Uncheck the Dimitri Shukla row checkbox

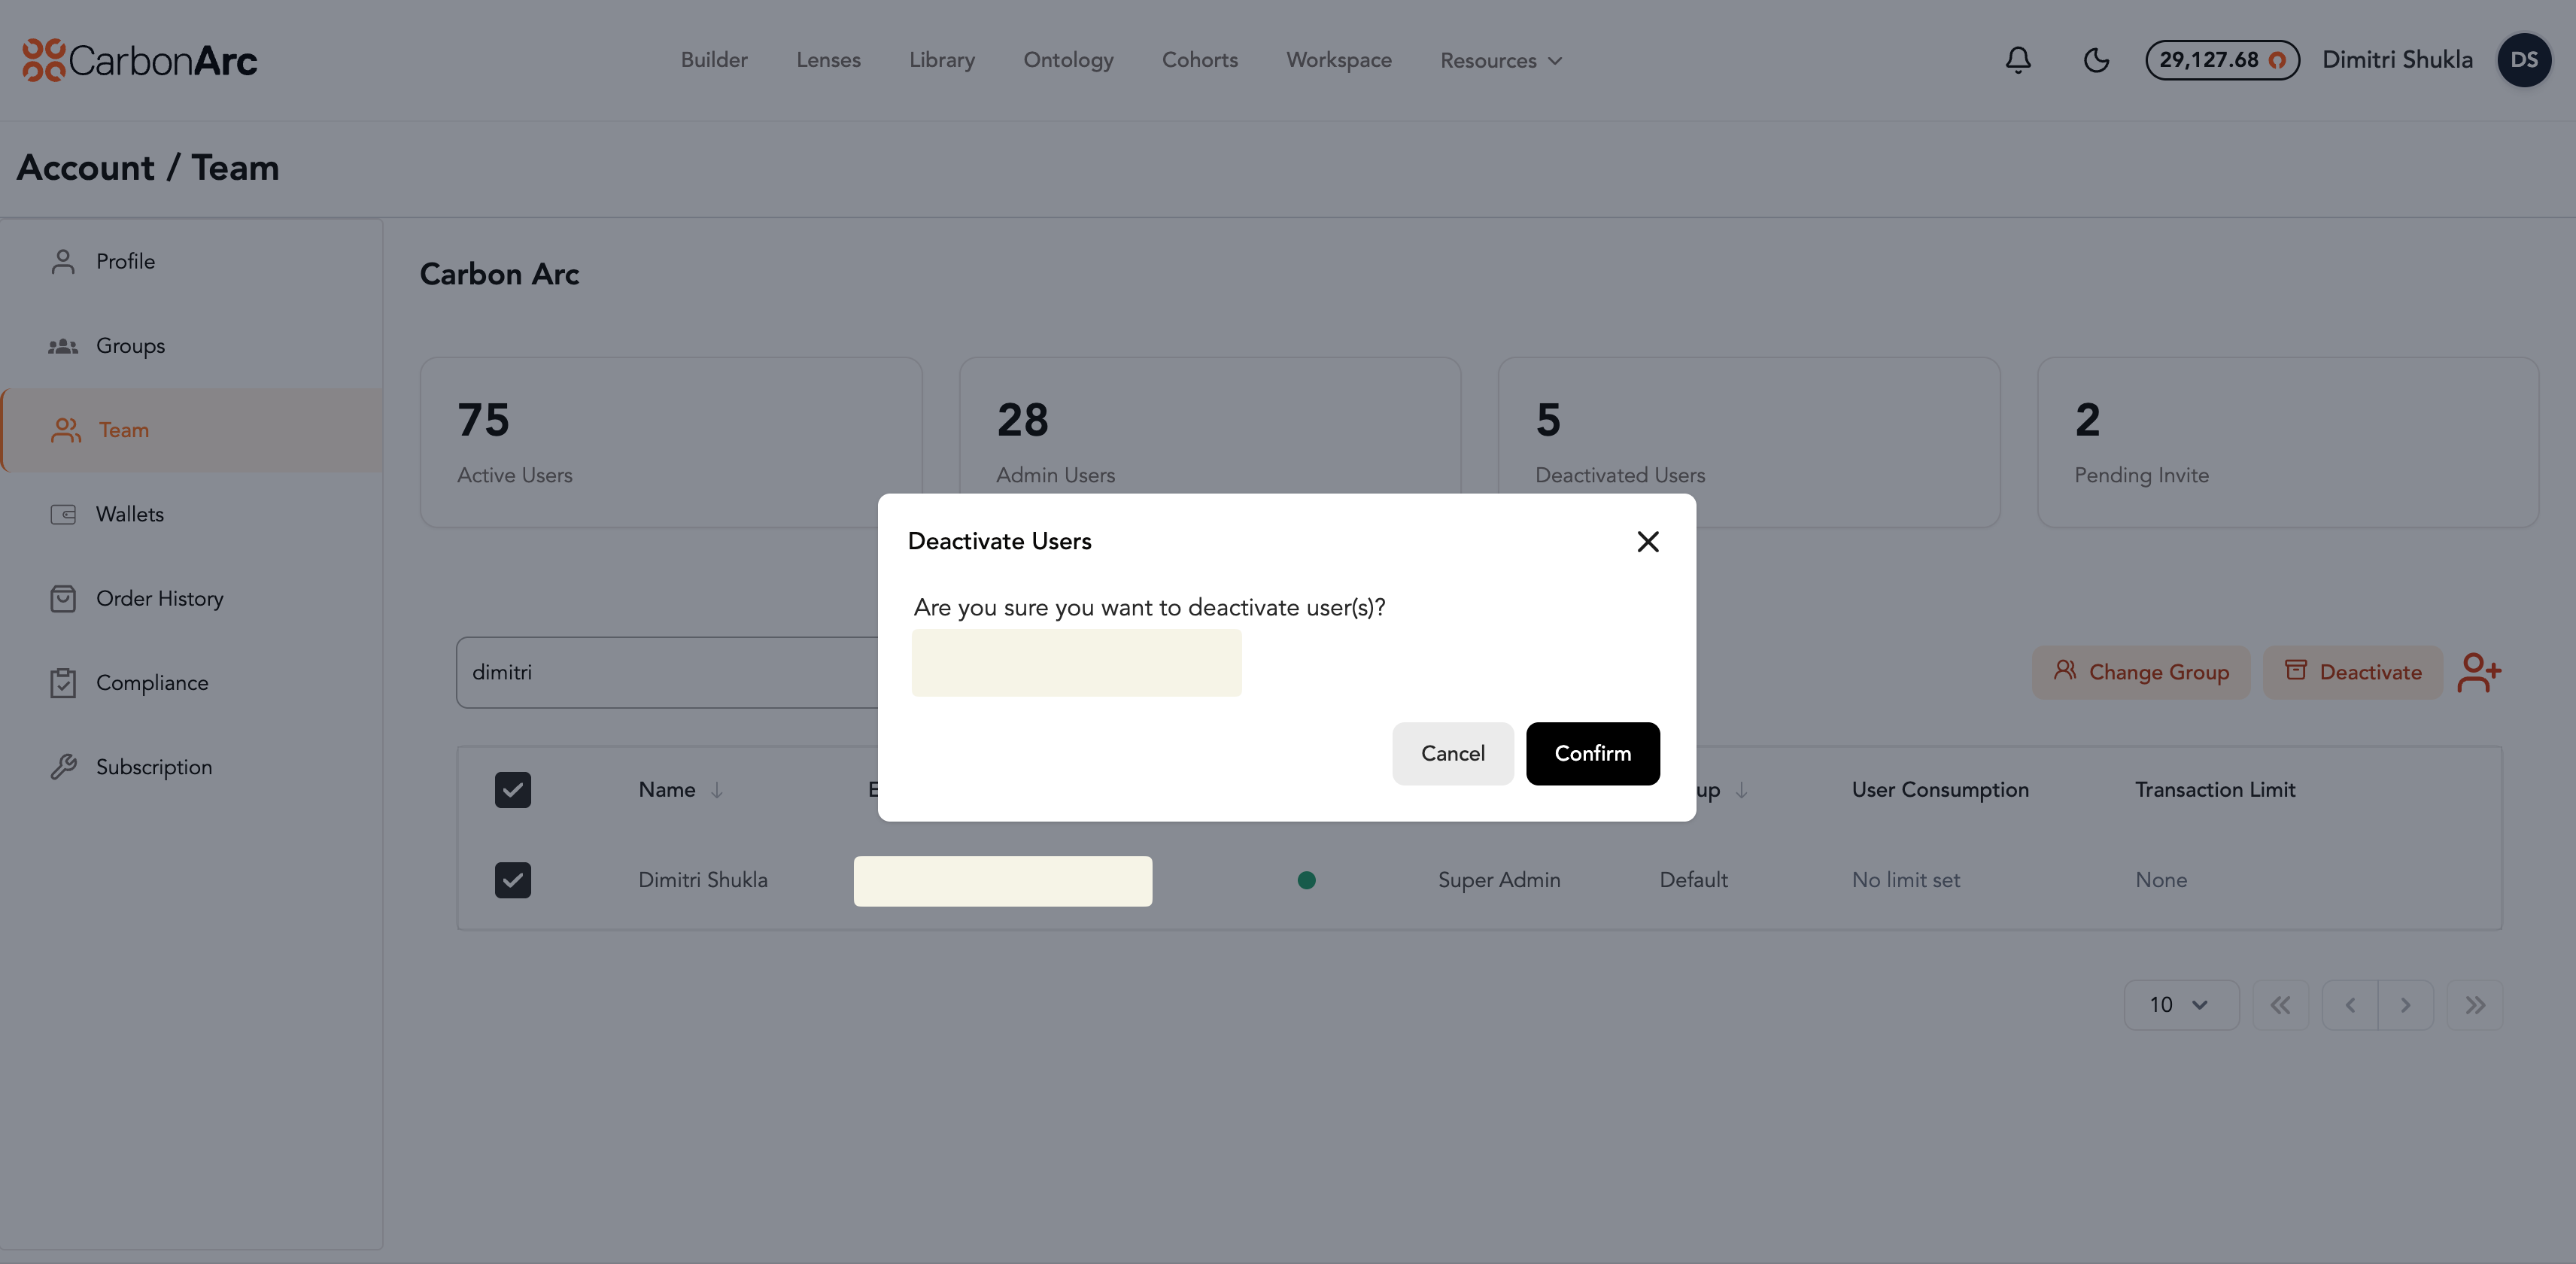click(513, 880)
